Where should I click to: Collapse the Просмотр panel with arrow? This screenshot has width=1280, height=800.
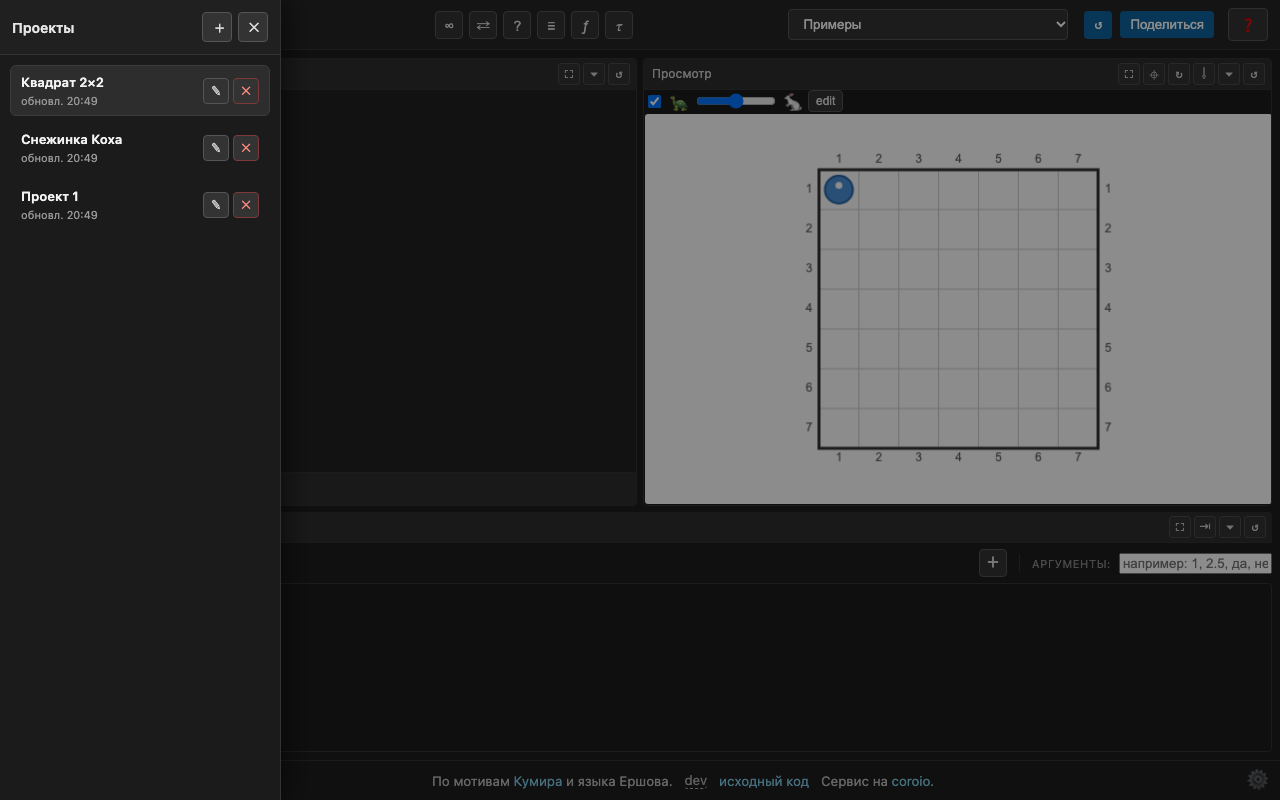pos(1229,74)
